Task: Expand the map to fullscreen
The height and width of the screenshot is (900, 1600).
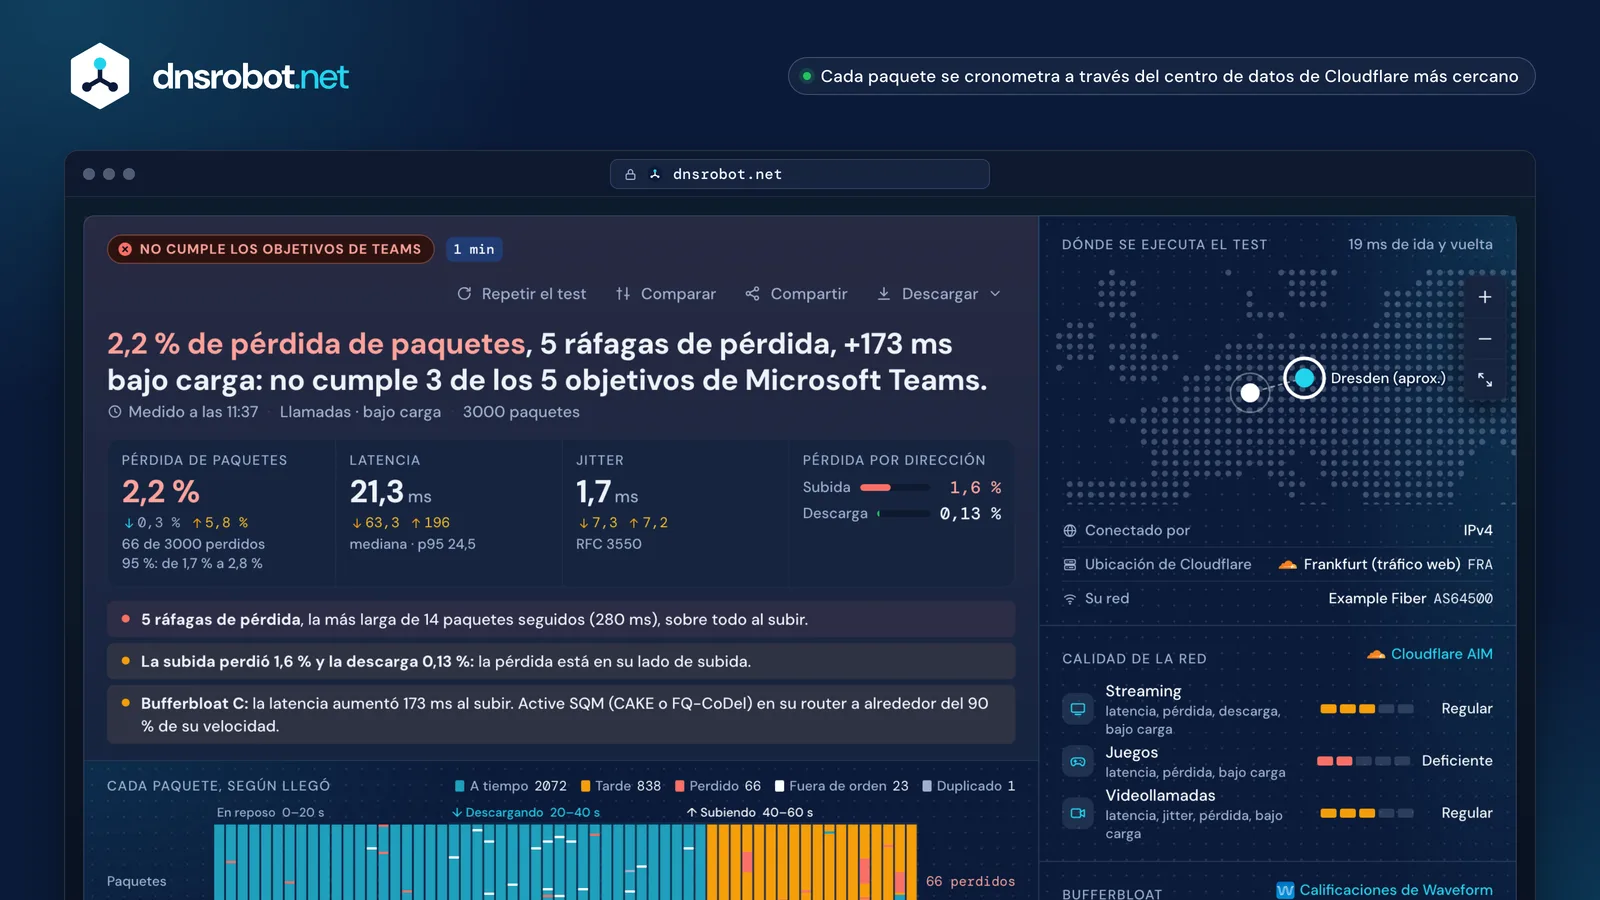Action: pyautogui.click(x=1485, y=380)
